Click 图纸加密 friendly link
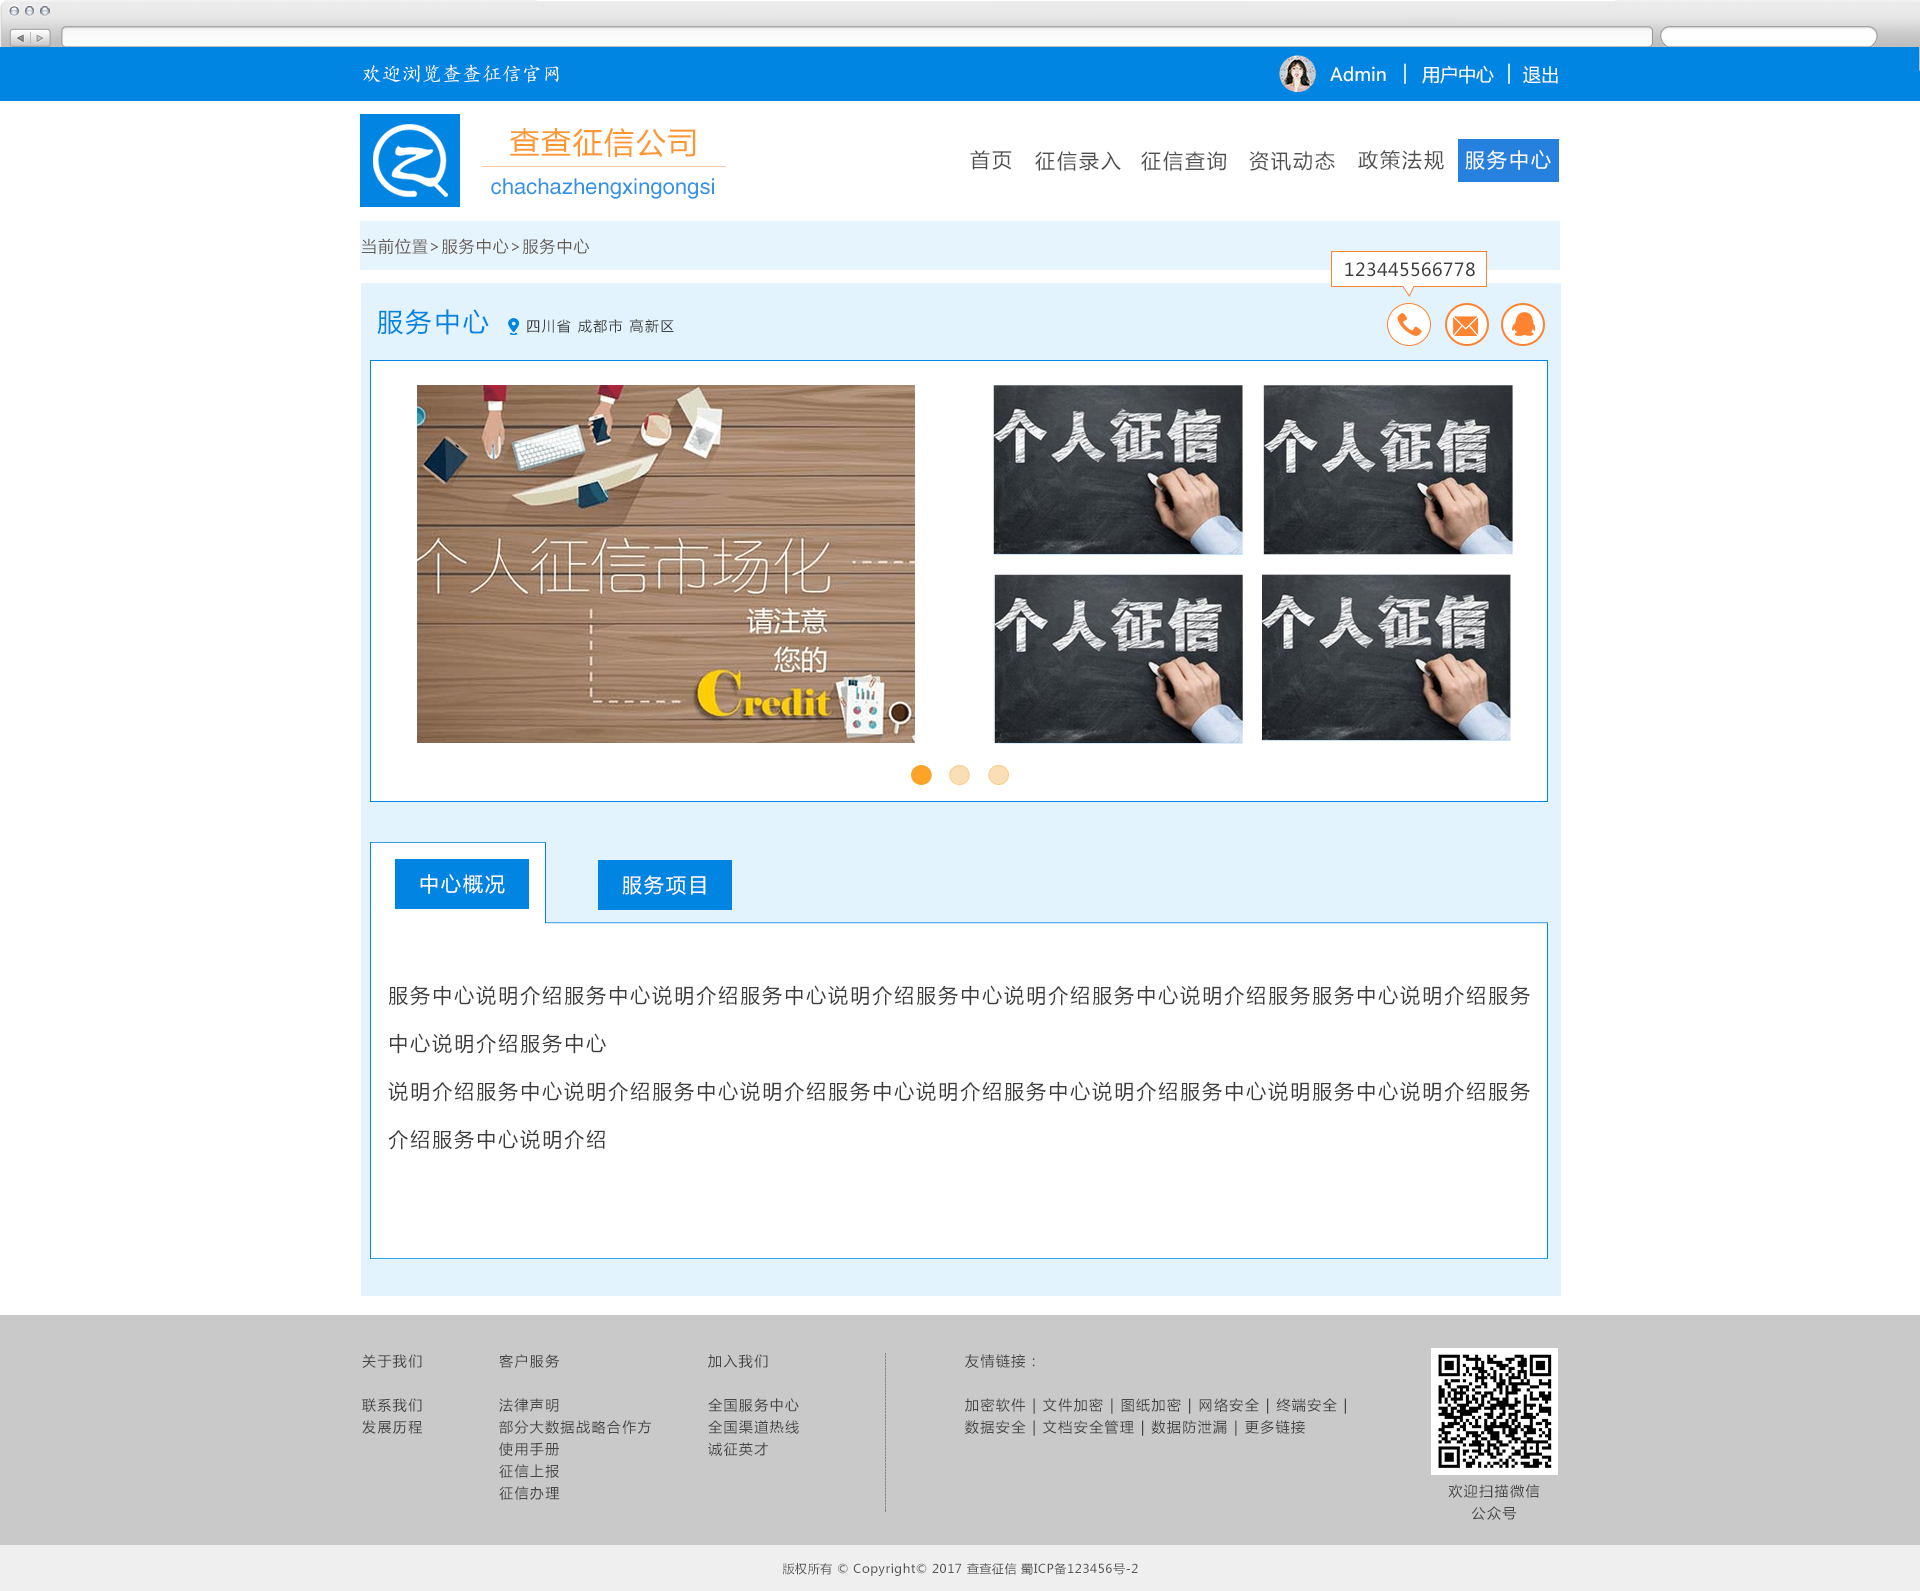1920x1591 pixels. (1151, 1405)
